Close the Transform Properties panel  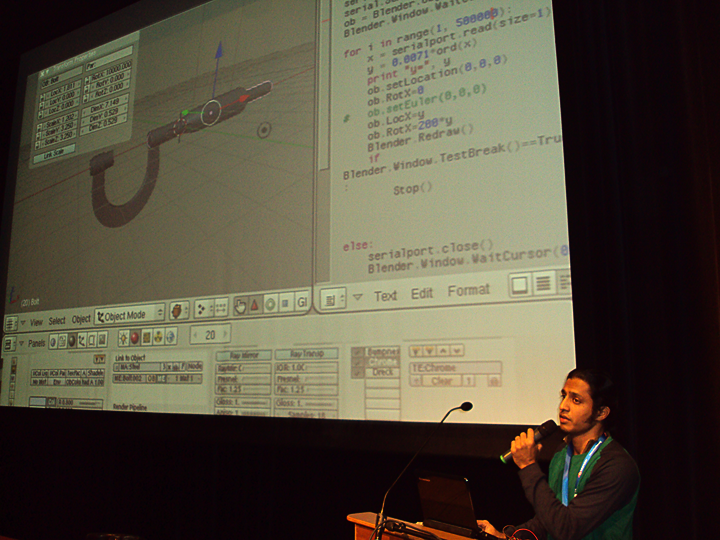pyautogui.click(x=43, y=73)
